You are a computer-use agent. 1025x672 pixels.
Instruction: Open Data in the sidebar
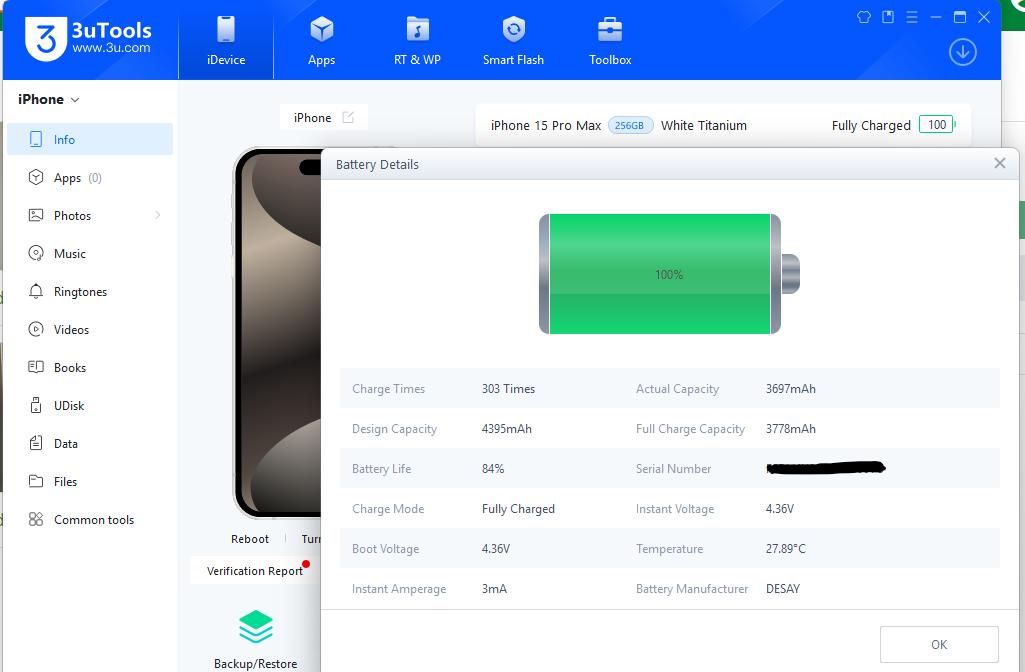(x=90, y=443)
